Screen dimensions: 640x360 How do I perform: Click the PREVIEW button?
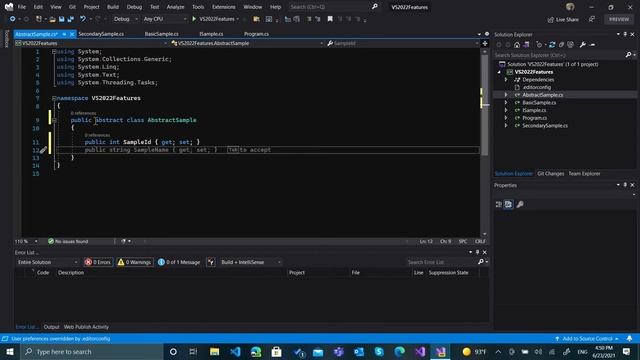pos(619,19)
